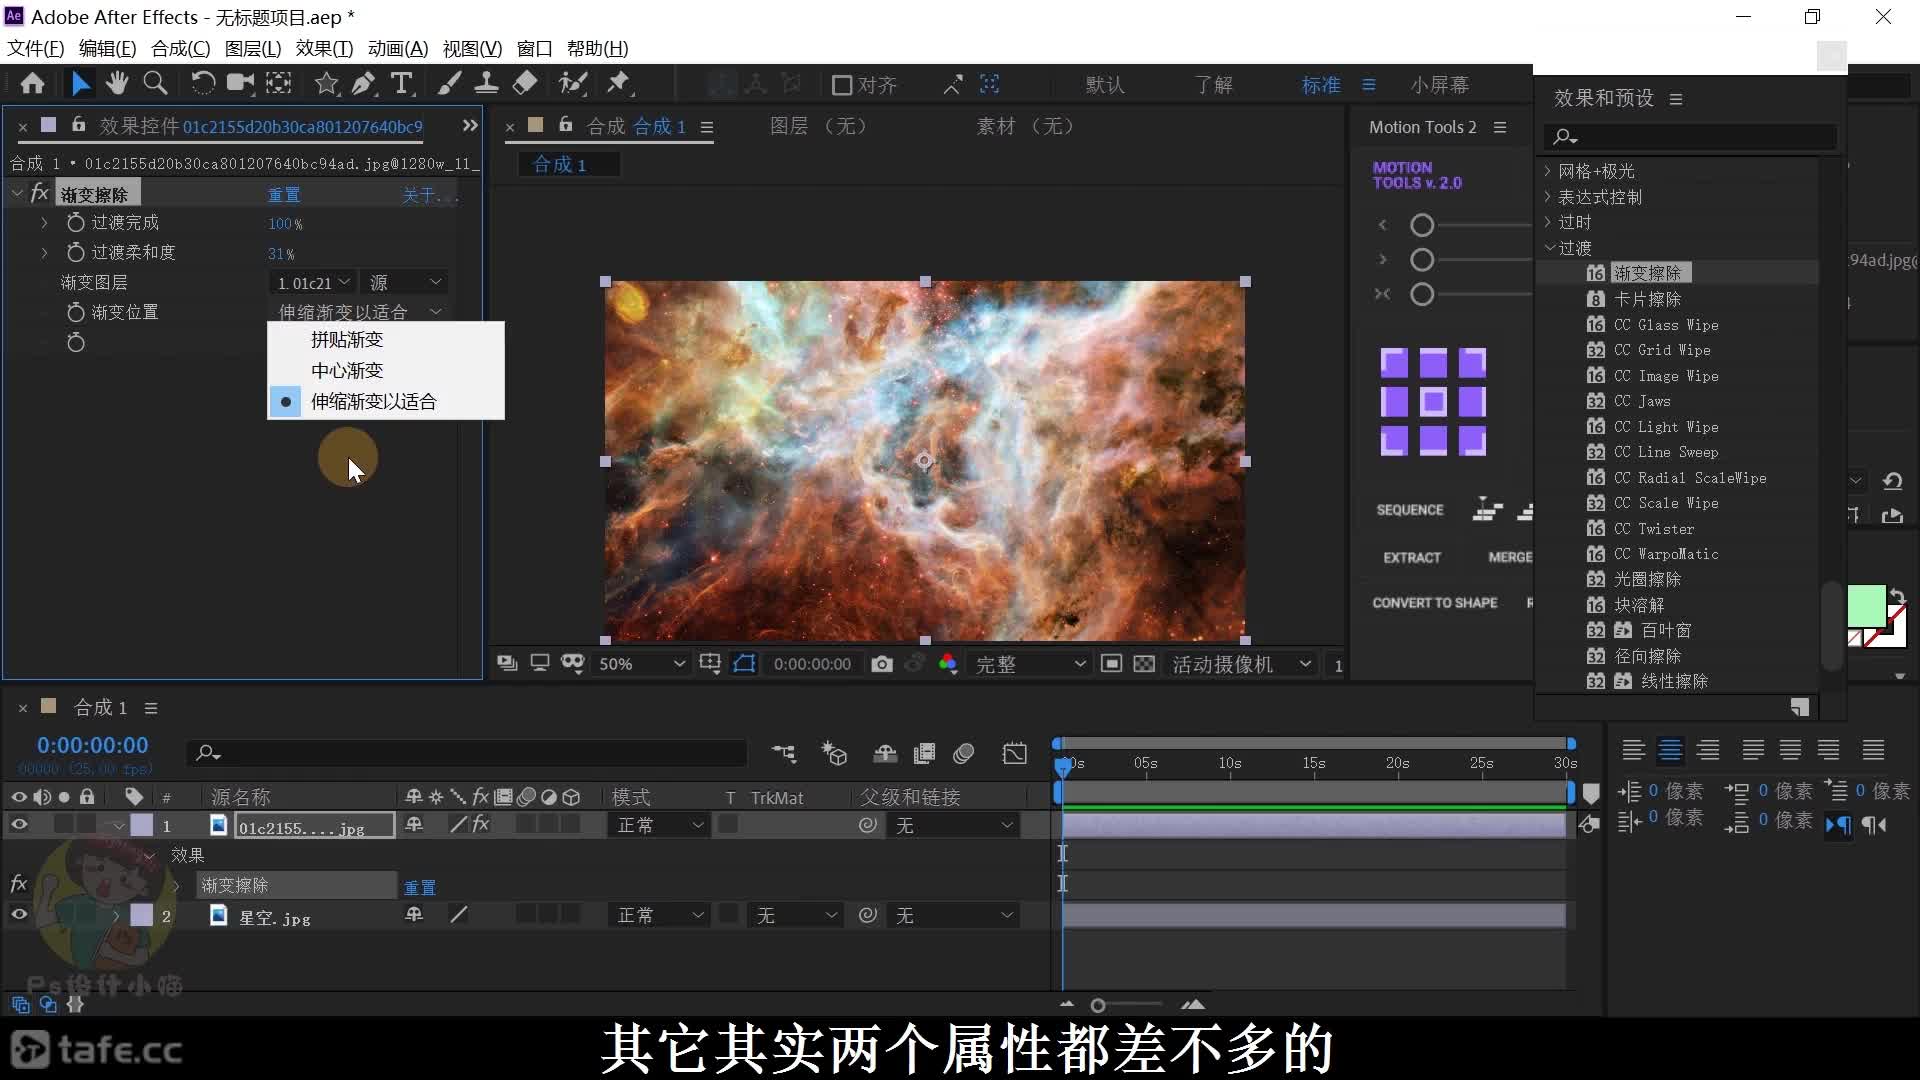This screenshot has width=1920, height=1080.
Task: Open the 文件(F) menu
Action: 36,48
